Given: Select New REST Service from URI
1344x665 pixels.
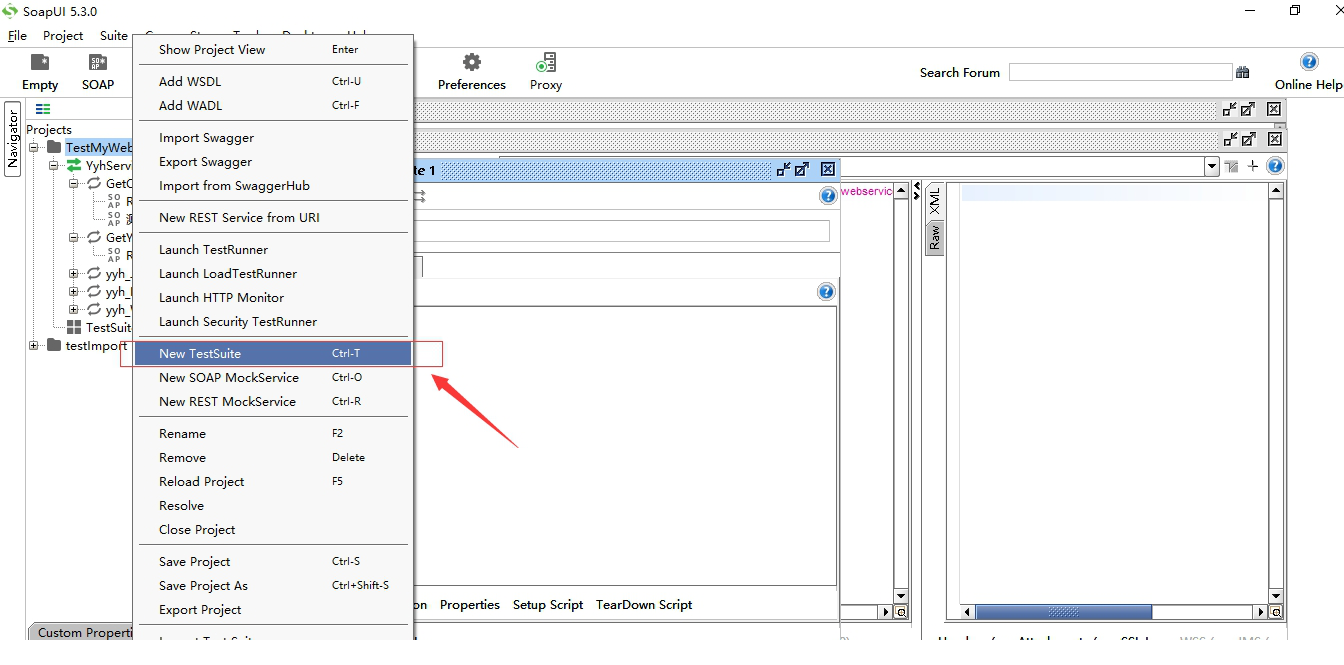Looking at the screenshot, I should pyautogui.click(x=272, y=217).
